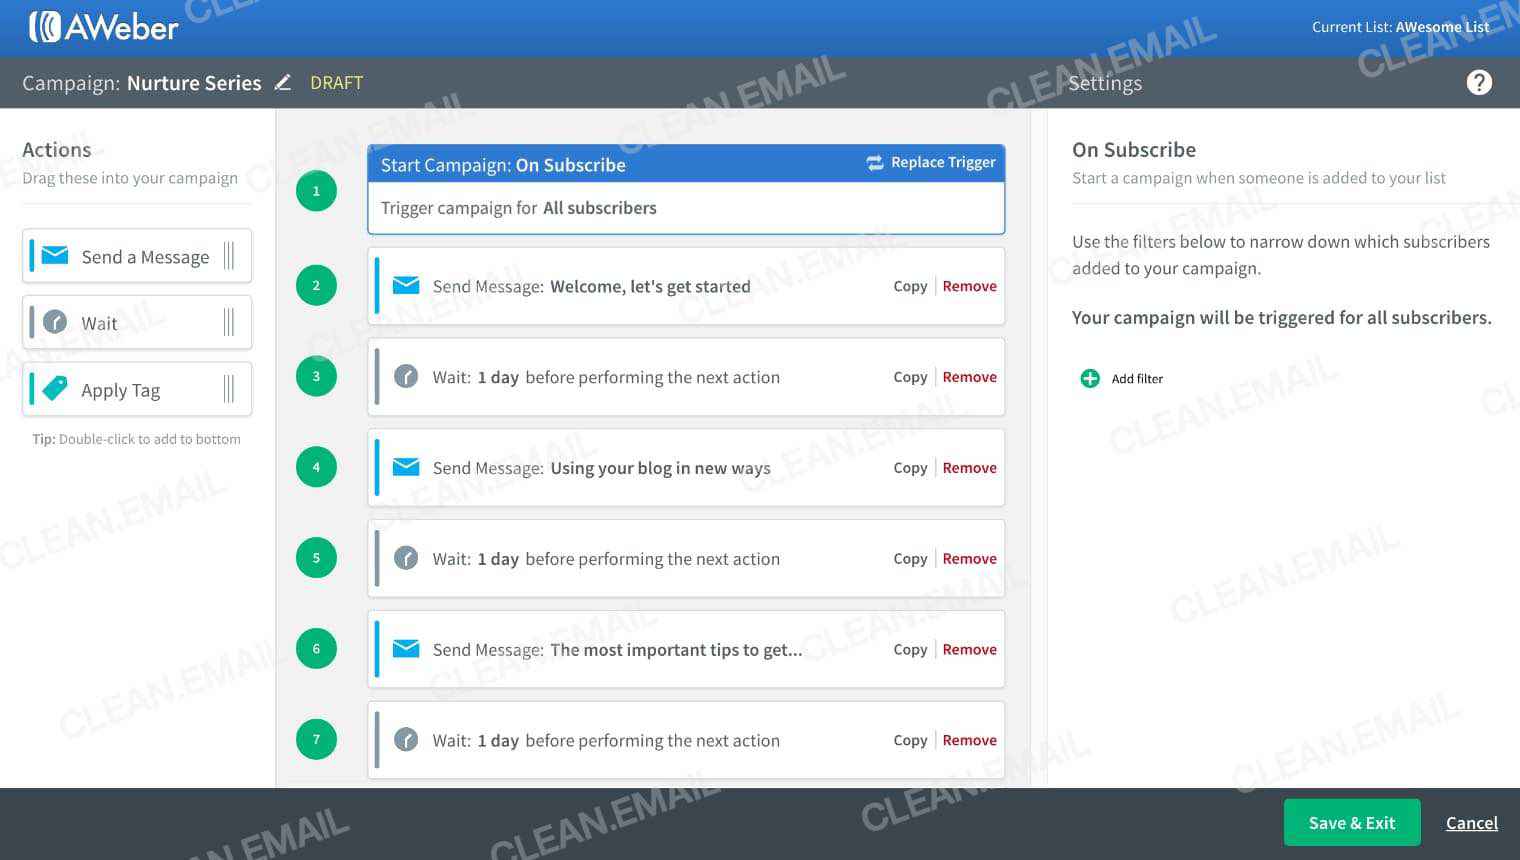Click clock icon on step 7 wait card
The height and width of the screenshot is (860, 1520).
pos(405,740)
